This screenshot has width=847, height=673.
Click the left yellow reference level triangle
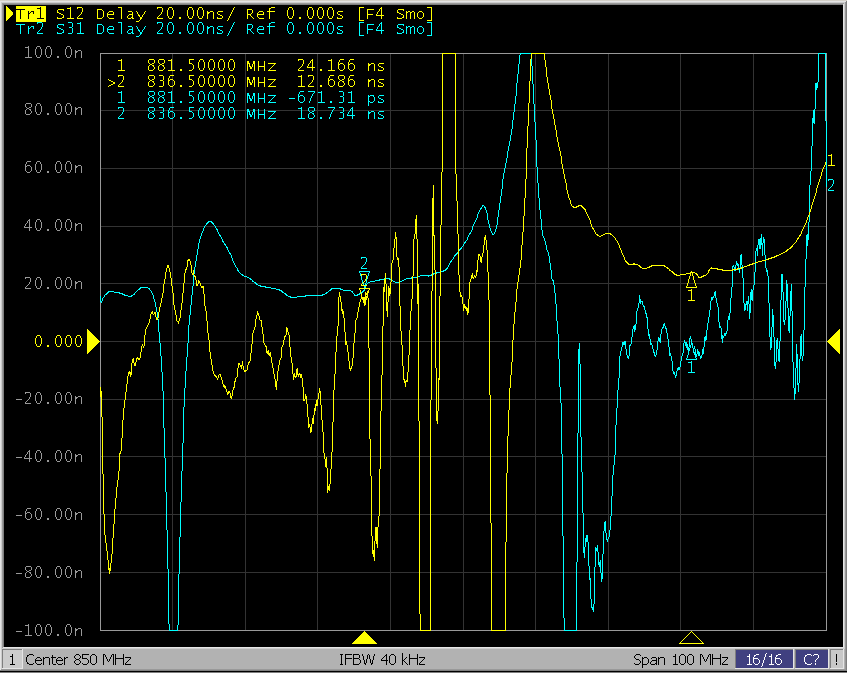click(93, 342)
